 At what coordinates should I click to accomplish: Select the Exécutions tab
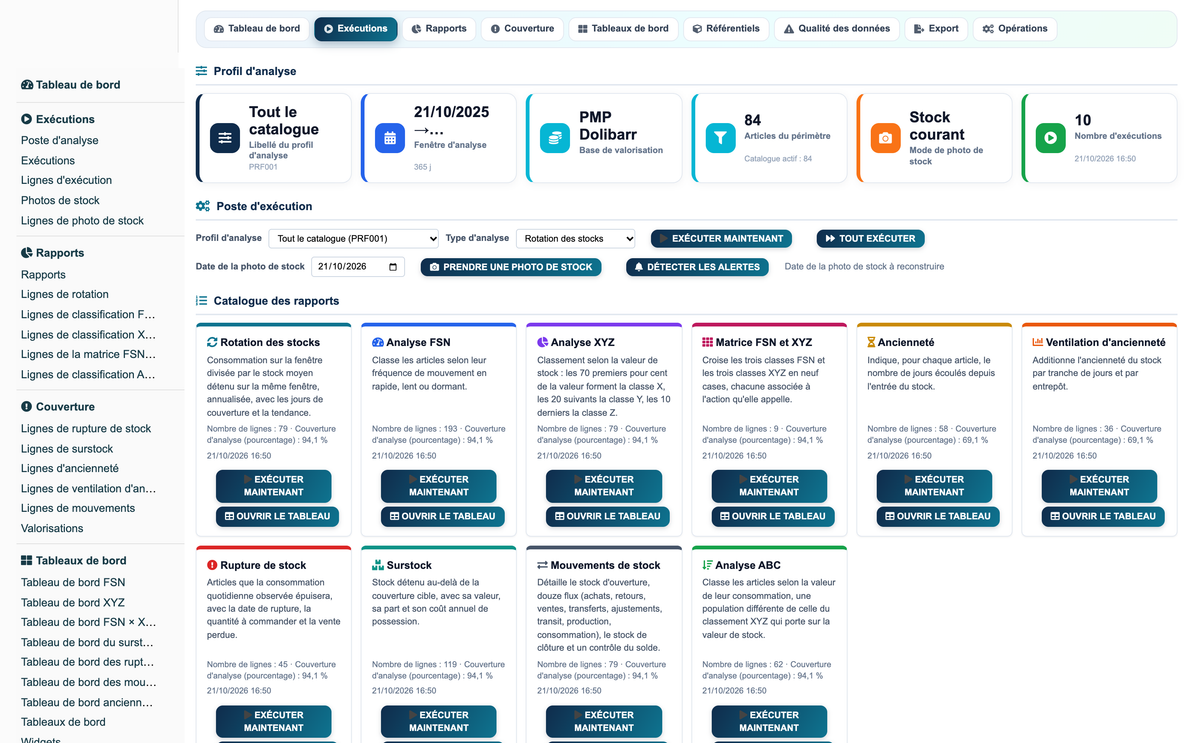pyautogui.click(x=356, y=29)
